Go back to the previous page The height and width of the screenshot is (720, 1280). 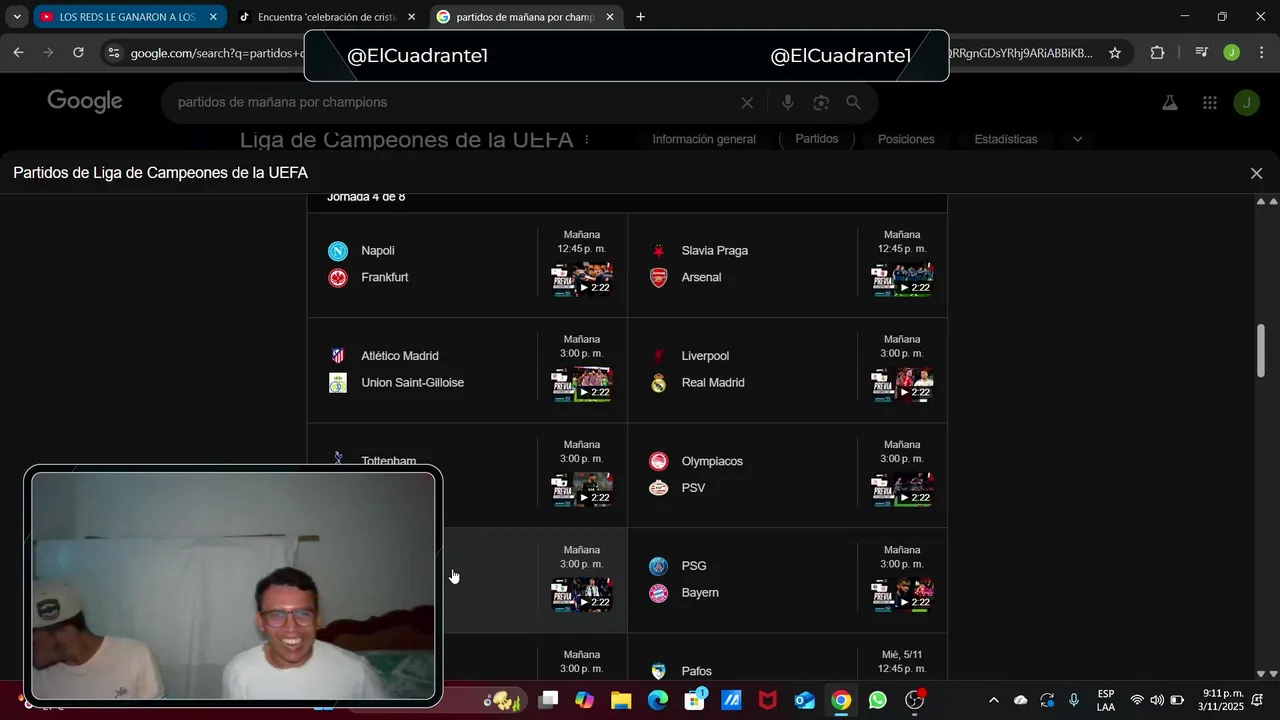18,53
